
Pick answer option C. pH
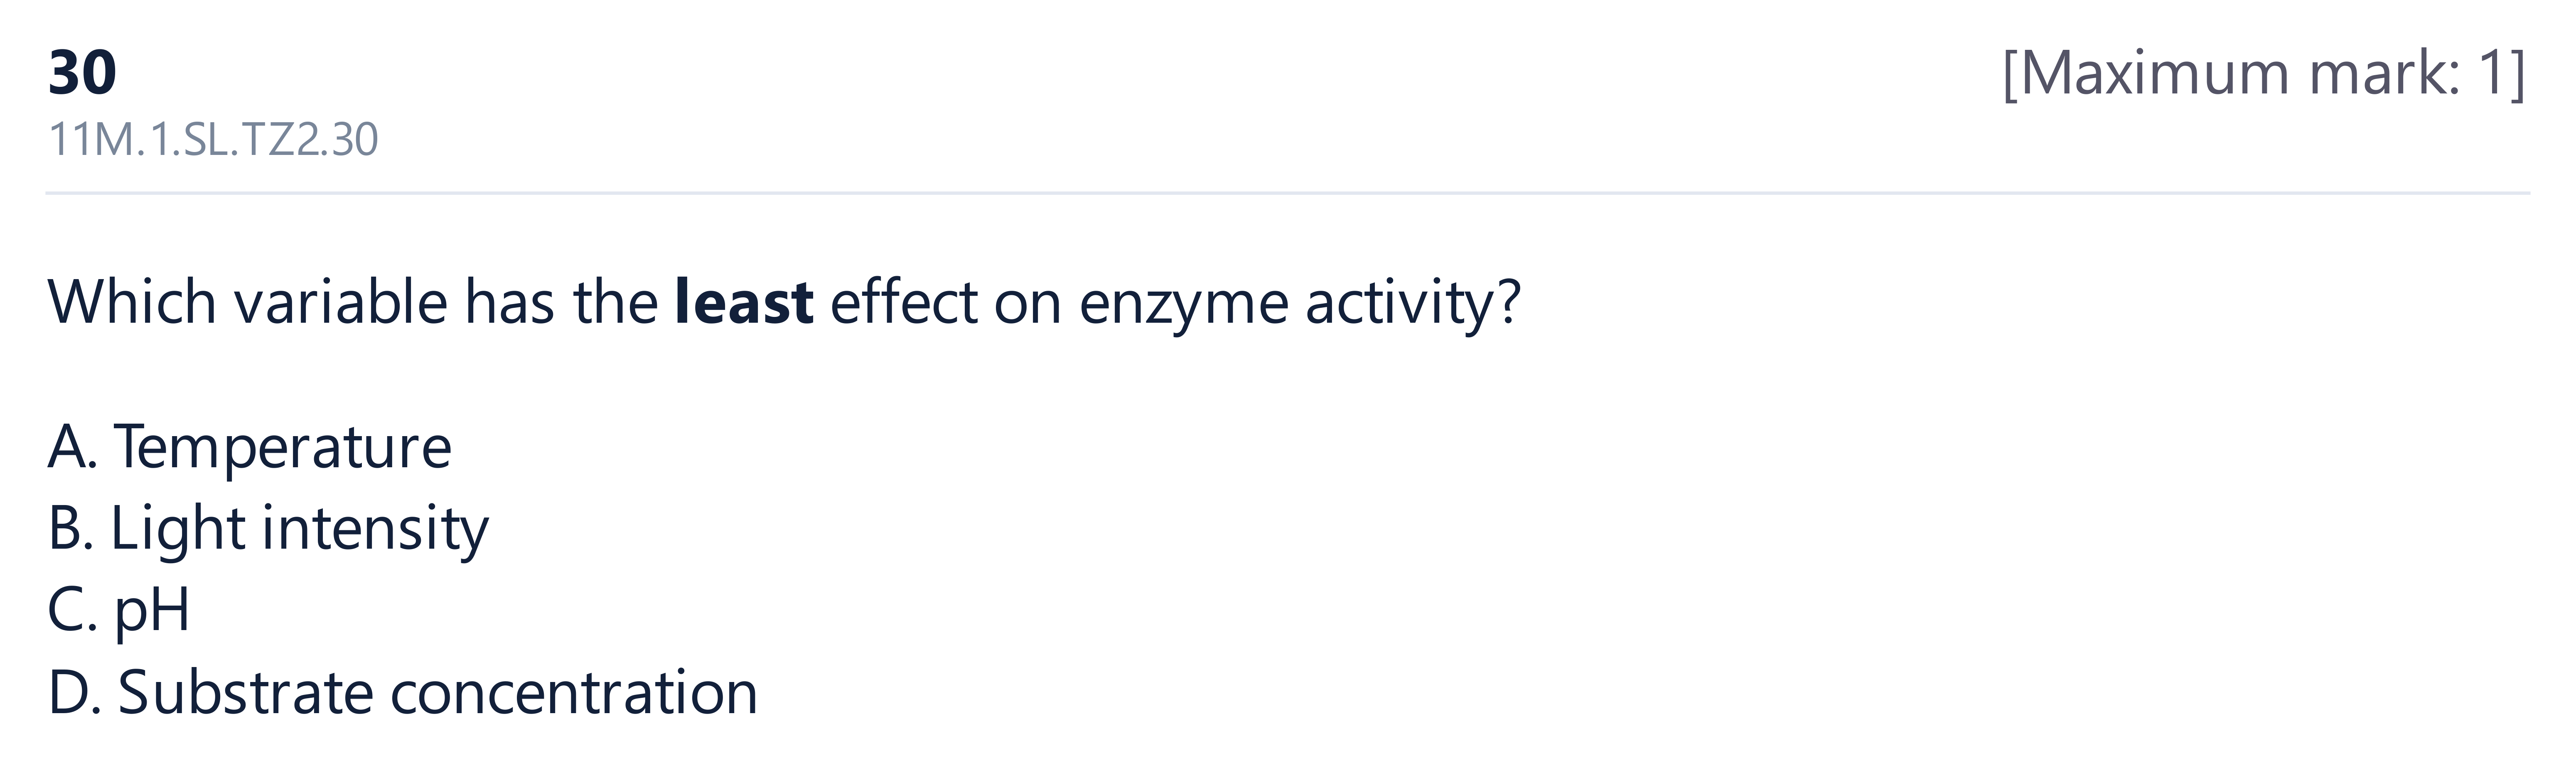click(x=118, y=611)
